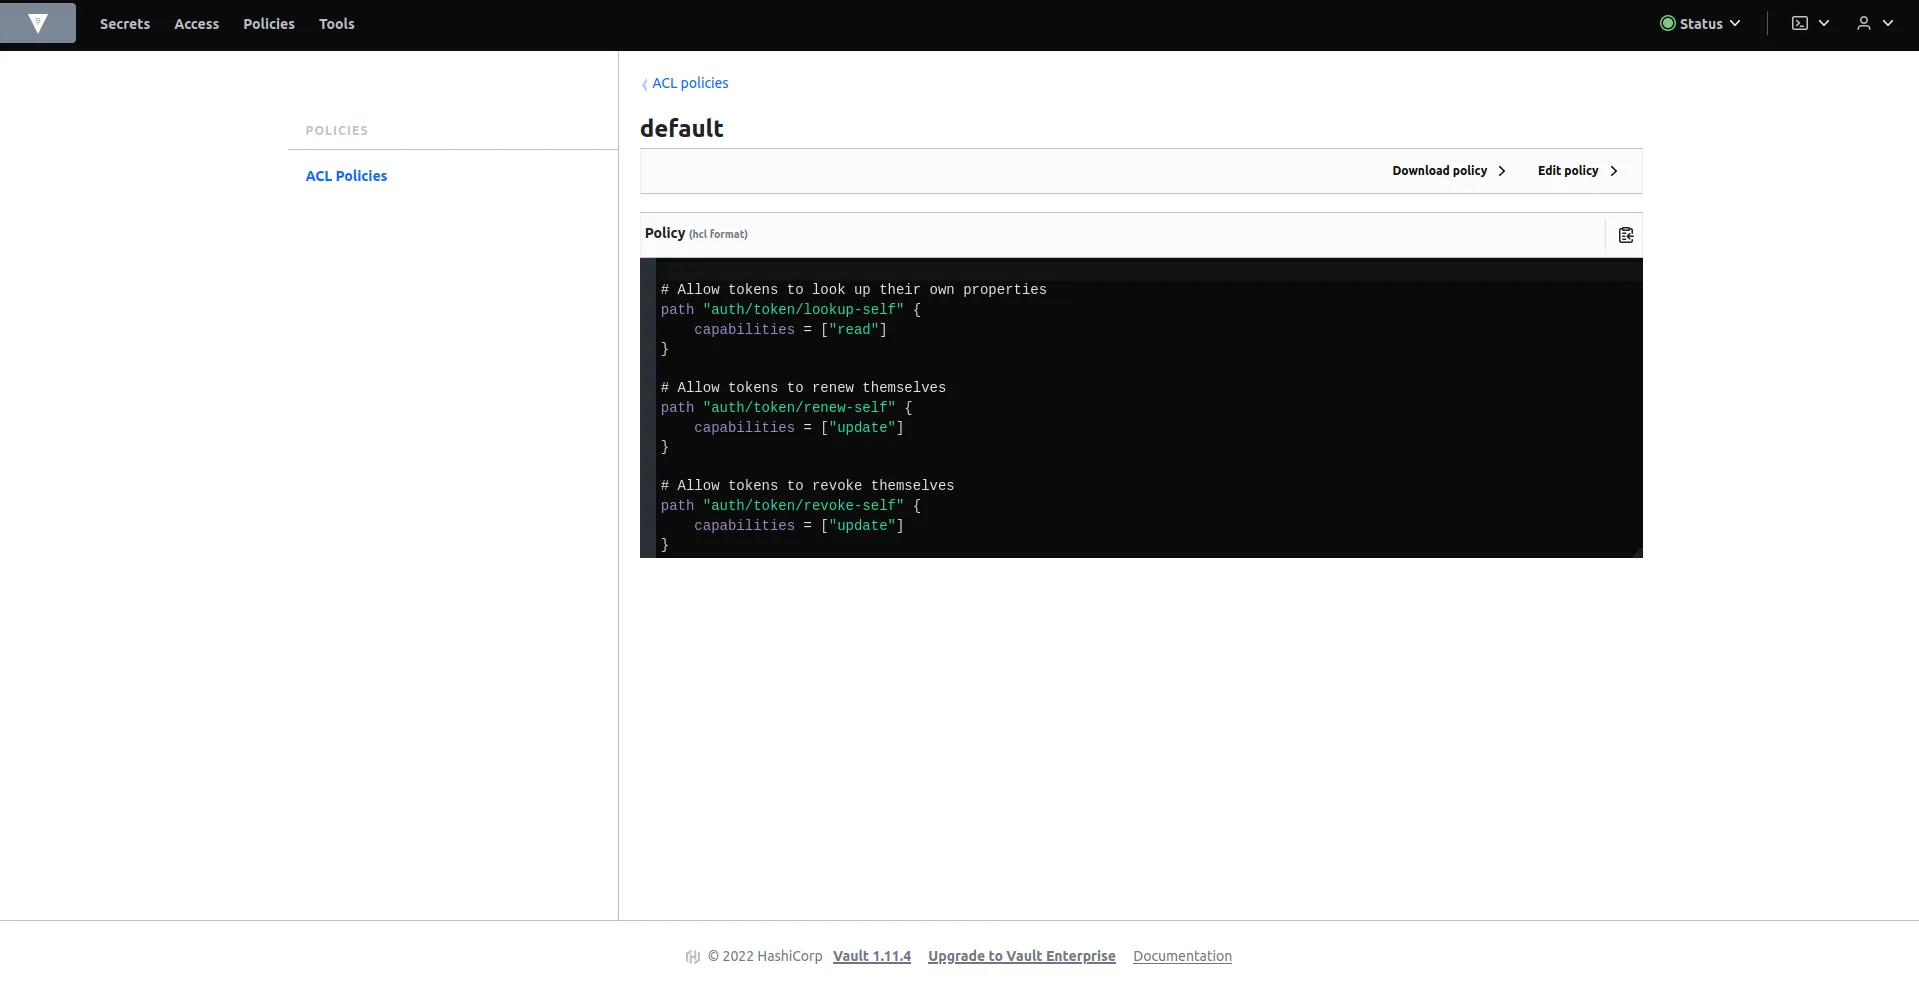
Task: Click the "auth/token/revoke-self" path string
Action: (803, 506)
